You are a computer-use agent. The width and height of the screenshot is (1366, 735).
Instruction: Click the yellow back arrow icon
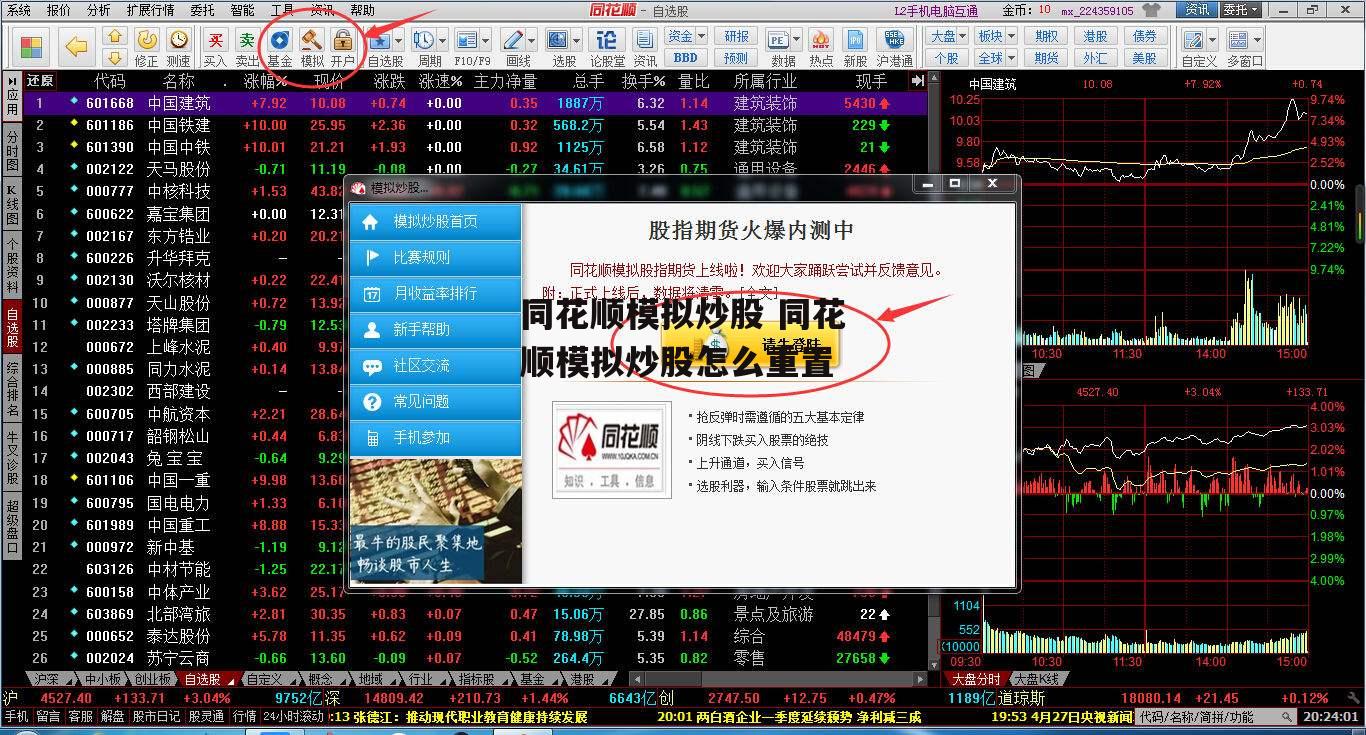tap(77, 46)
